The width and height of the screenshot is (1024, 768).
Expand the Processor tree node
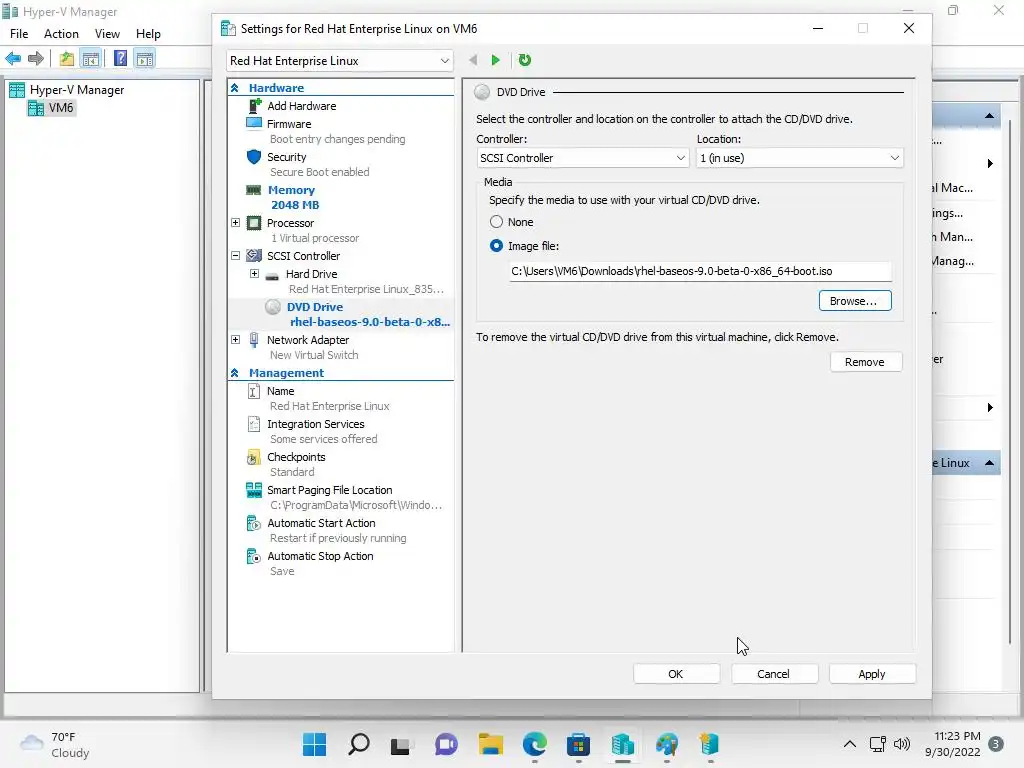(x=236, y=223)
